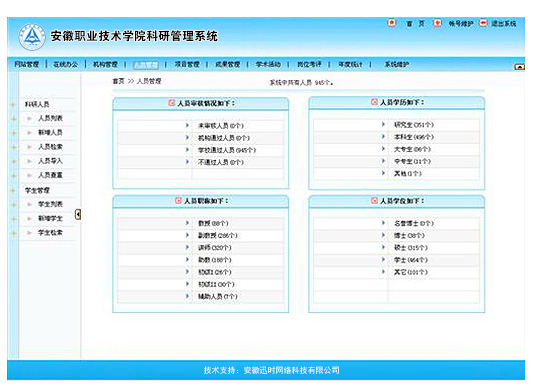This screenshot has height=387, width=534.
Task: Expand the 科研人员 section in the sidebar
Action: [37, 104]
